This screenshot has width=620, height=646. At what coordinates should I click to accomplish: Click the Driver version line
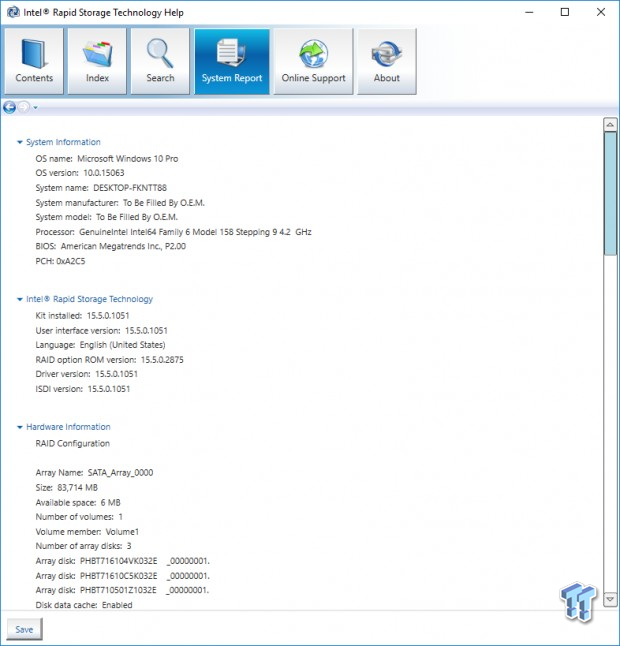point(87,374)
